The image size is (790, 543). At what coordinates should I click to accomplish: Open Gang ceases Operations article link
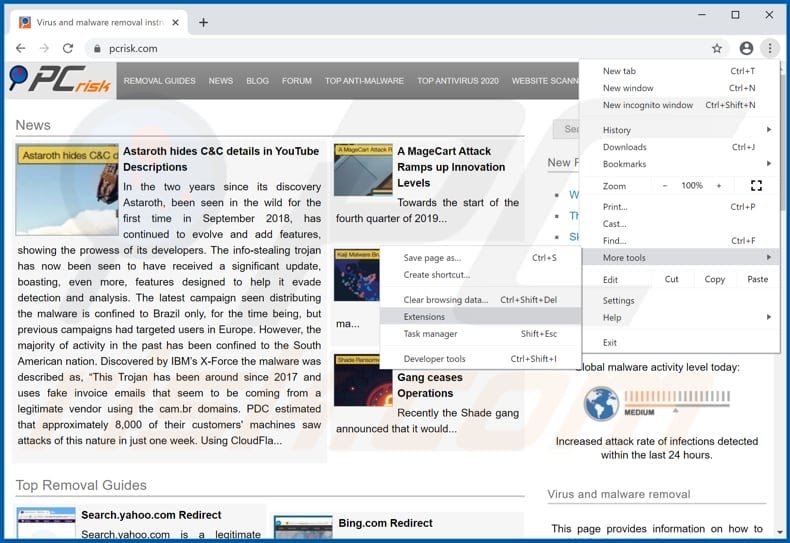coord(430,385)
